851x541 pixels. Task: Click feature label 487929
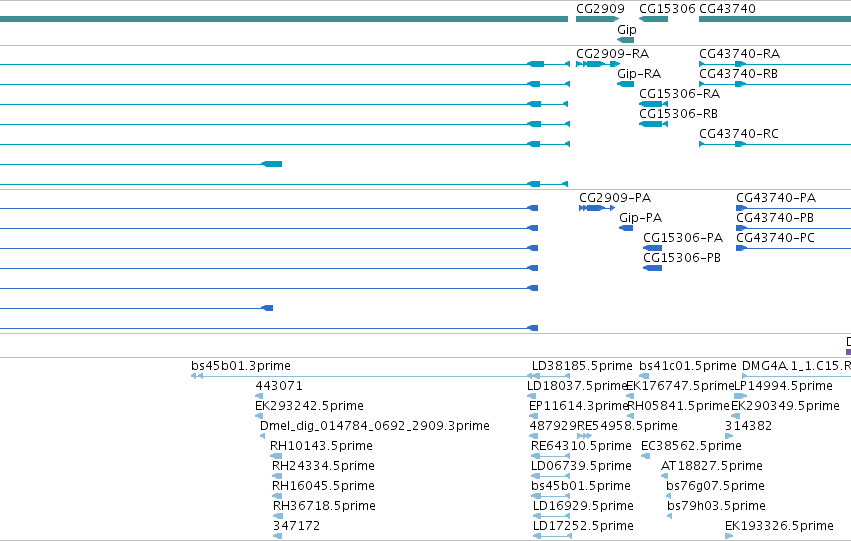(553, 427)
